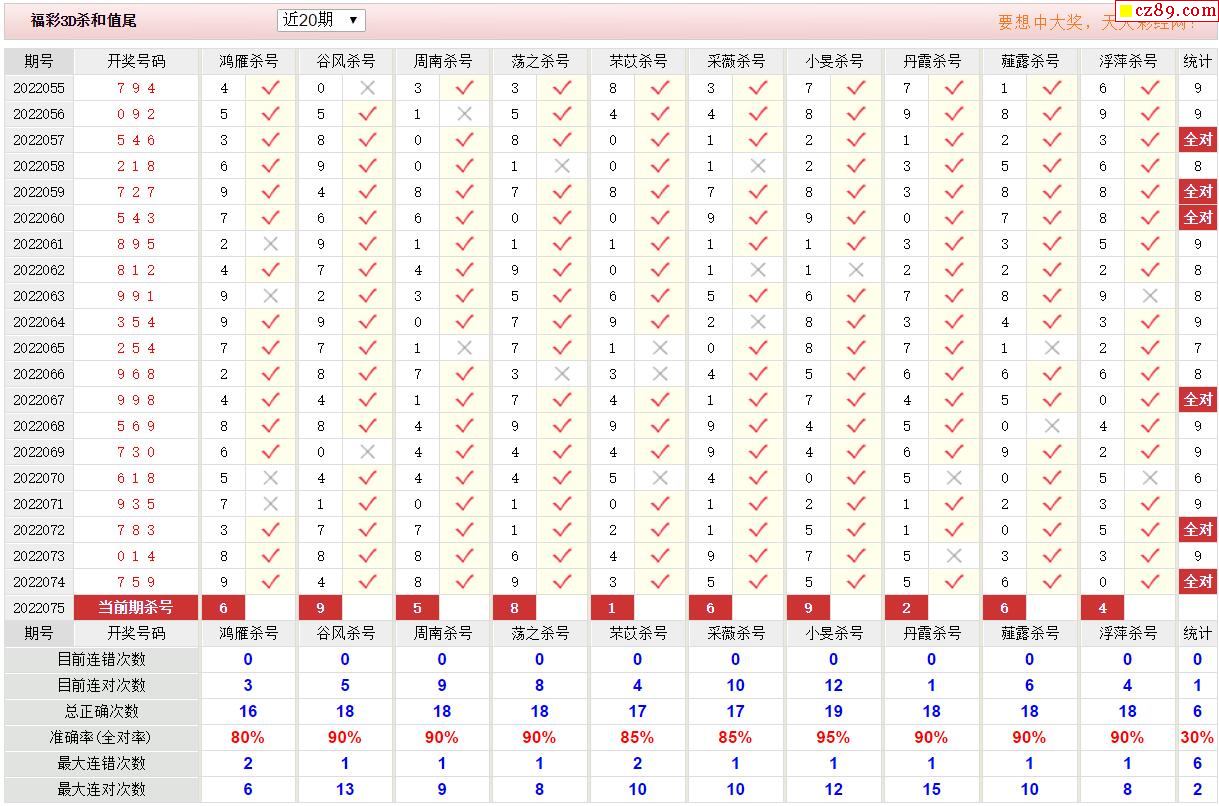Screen dimensions: 1219x806
Task: Click the check mark for 浮萍杀号 in row 2022074
Action: coord(1150,582)
